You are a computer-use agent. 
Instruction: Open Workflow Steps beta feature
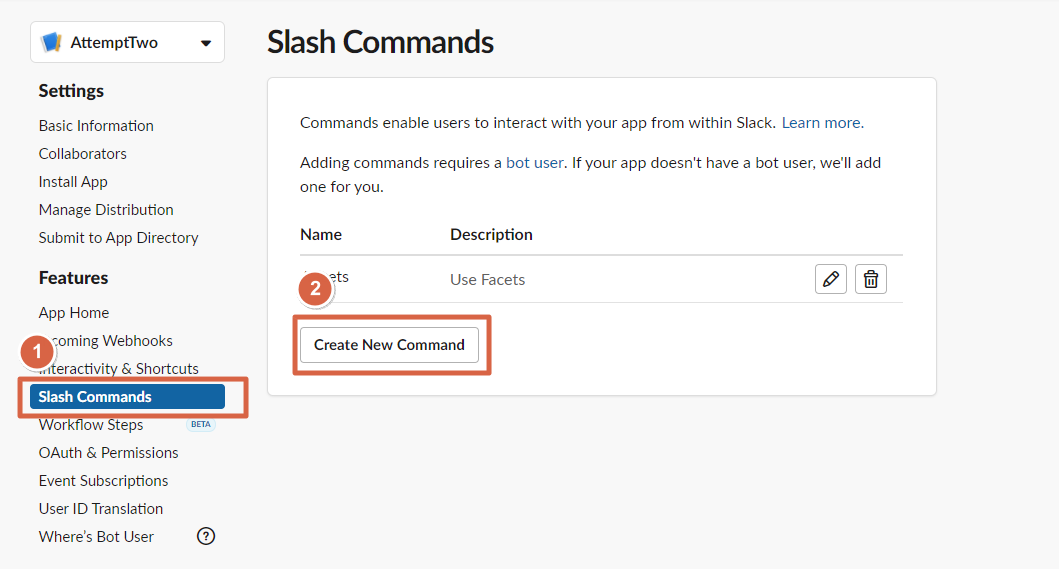coord(91,425)
